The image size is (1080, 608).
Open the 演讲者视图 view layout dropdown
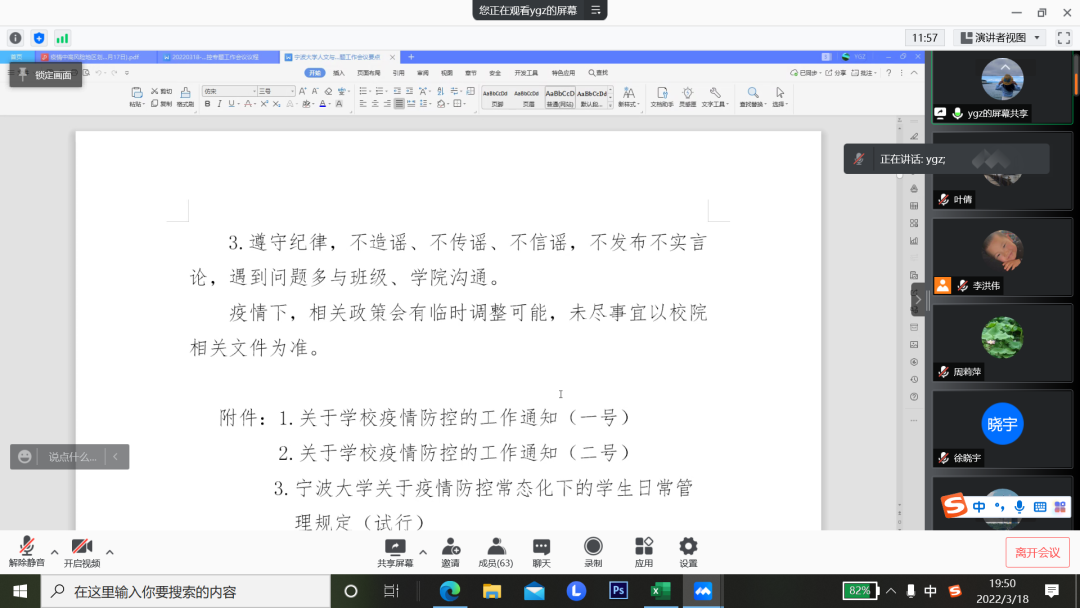point(999,38)
